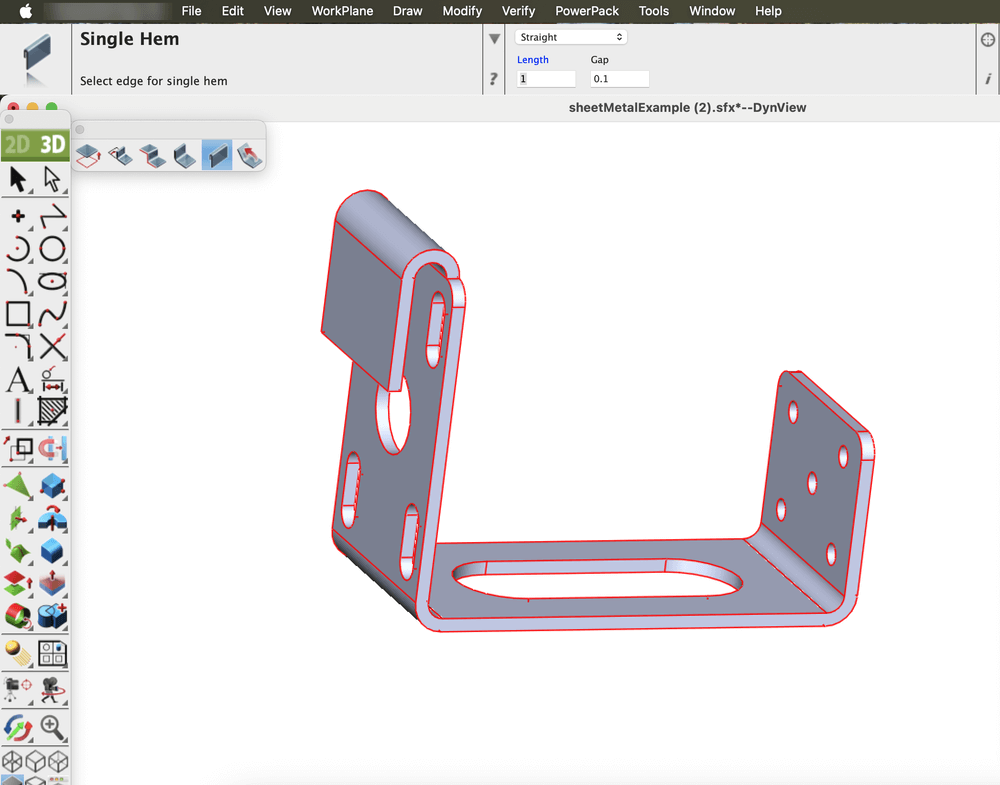Click the italic i info button
This screenshot has width=1000, height=785.
click(x=988, y=79)
